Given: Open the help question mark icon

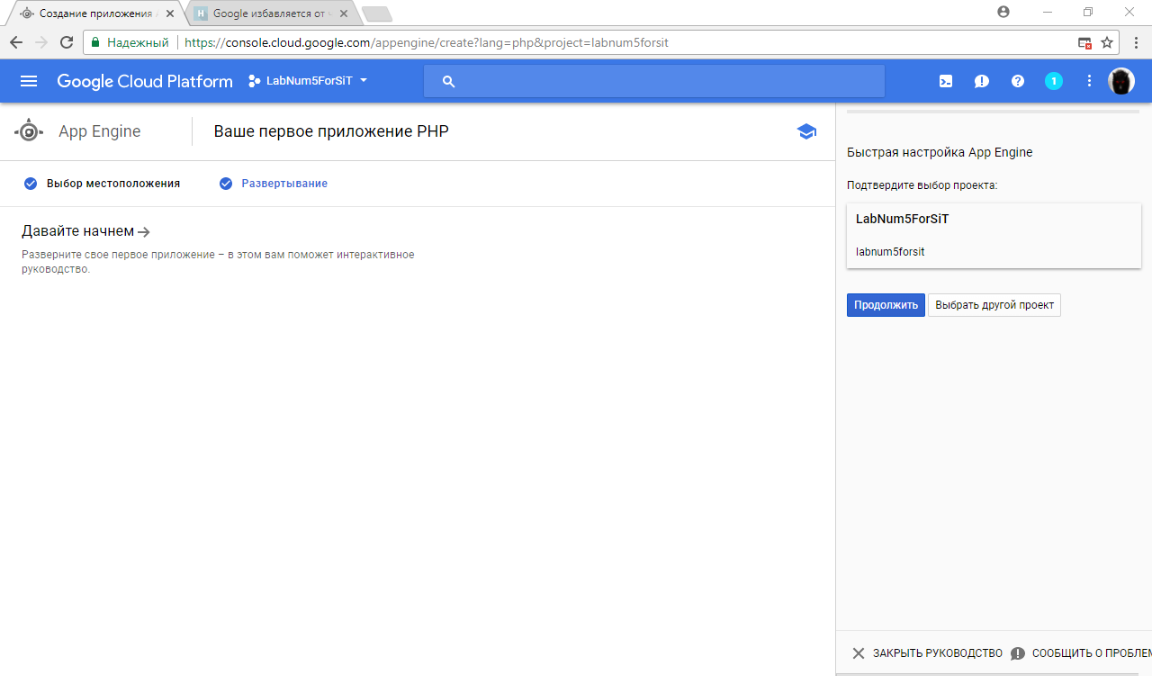Looking at the screenshot, I should (1018, 81).
